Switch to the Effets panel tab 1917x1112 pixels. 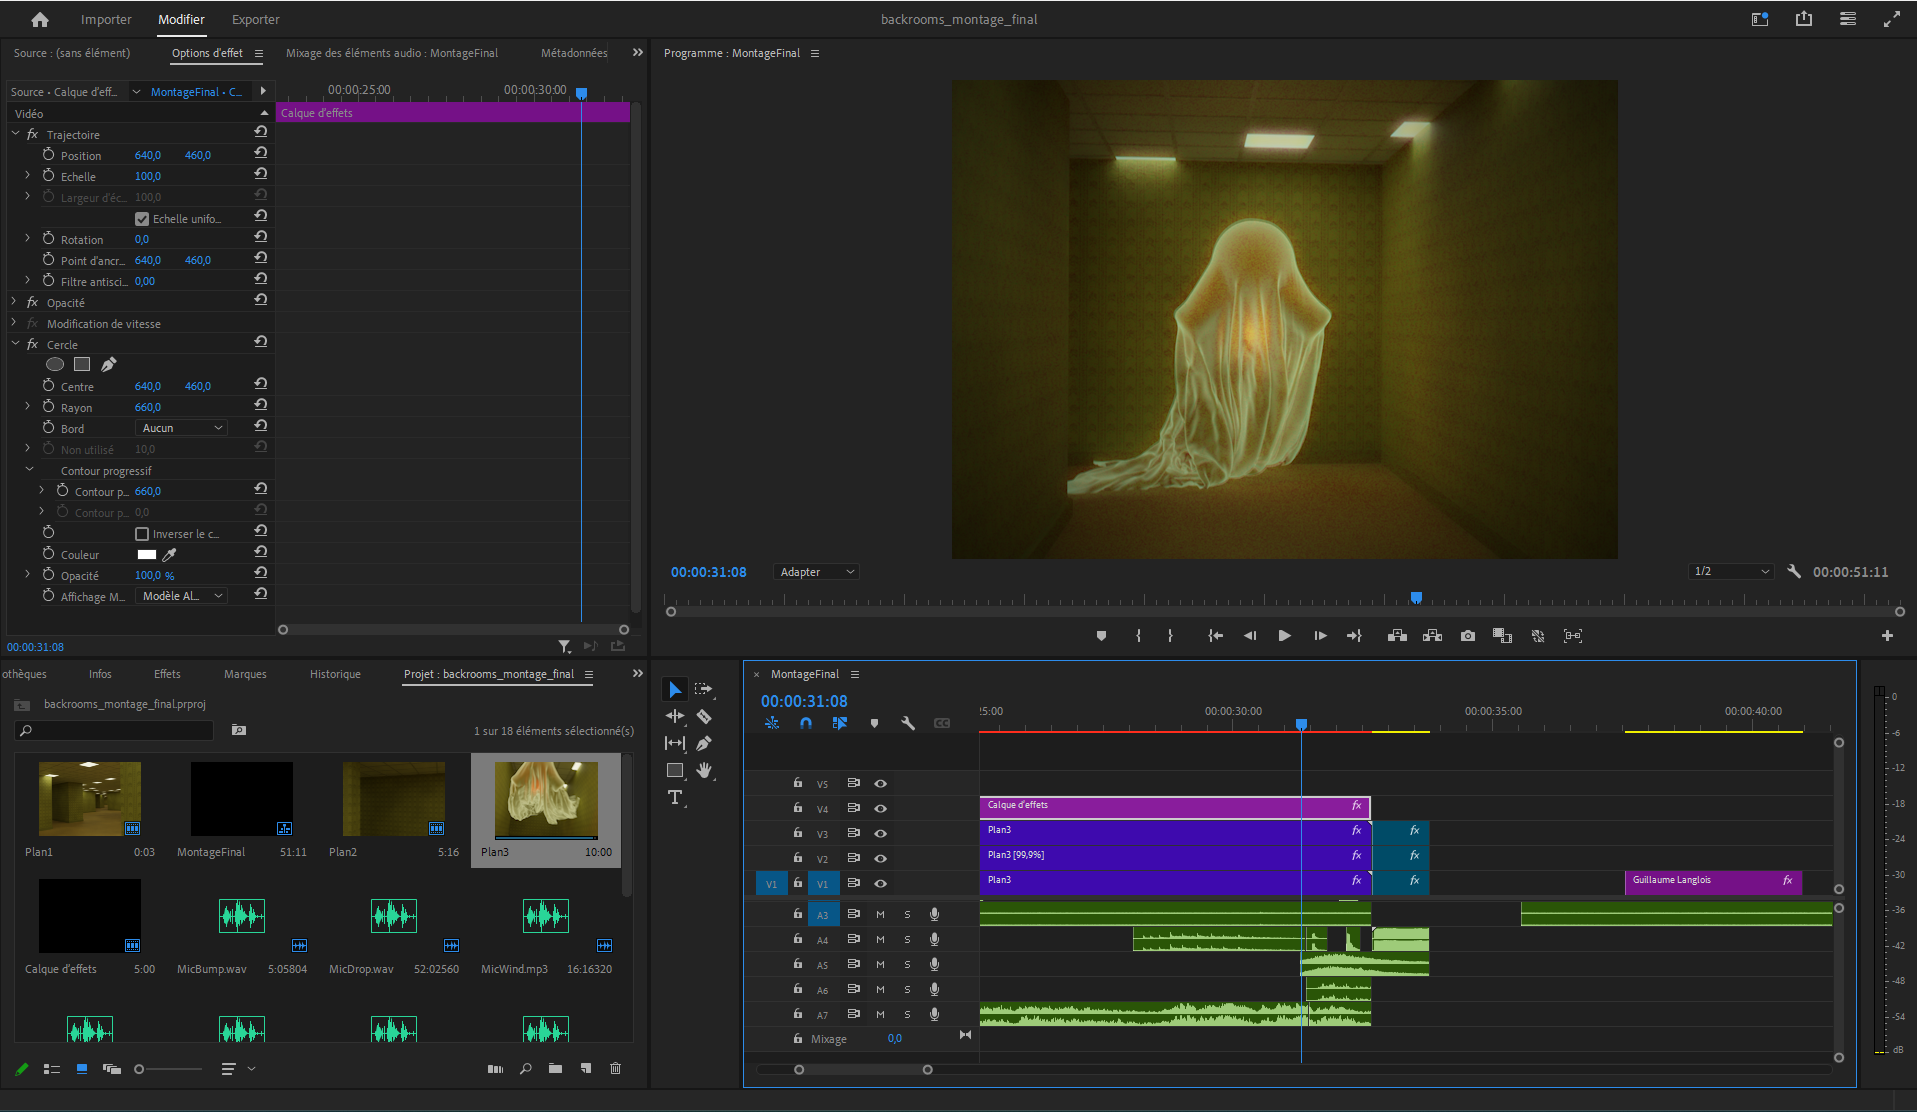coord(166,673)
